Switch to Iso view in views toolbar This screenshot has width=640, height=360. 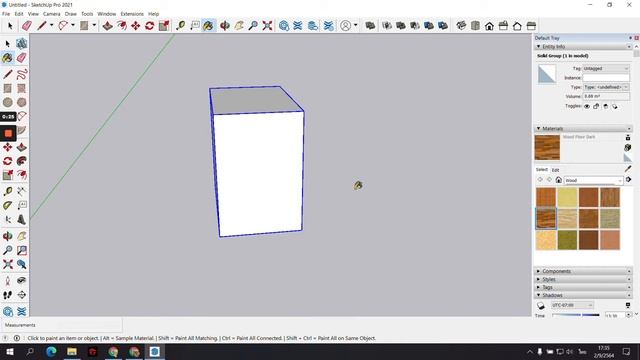(461, 26)
